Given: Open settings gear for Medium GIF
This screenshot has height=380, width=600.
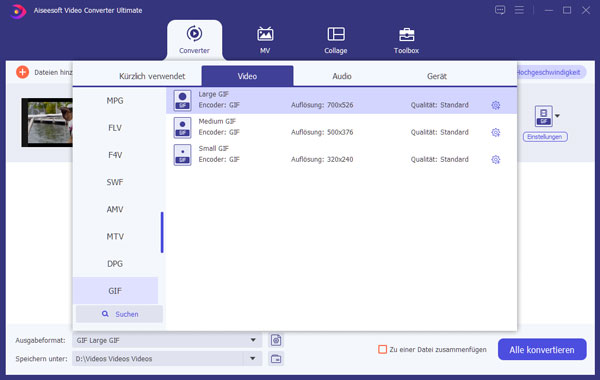Looking at the screenshot, I should (x=496, y=132).
